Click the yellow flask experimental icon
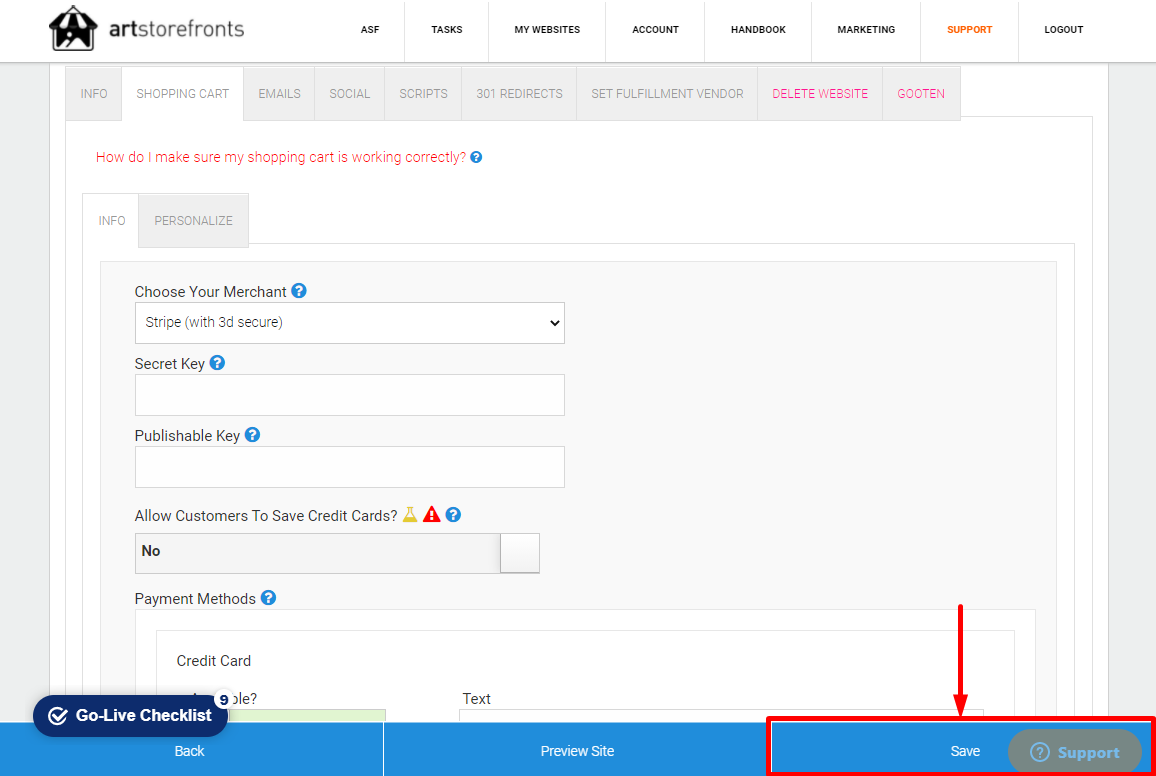The width and height of the screenshot is (1156, 776). [x=410, y=514]
